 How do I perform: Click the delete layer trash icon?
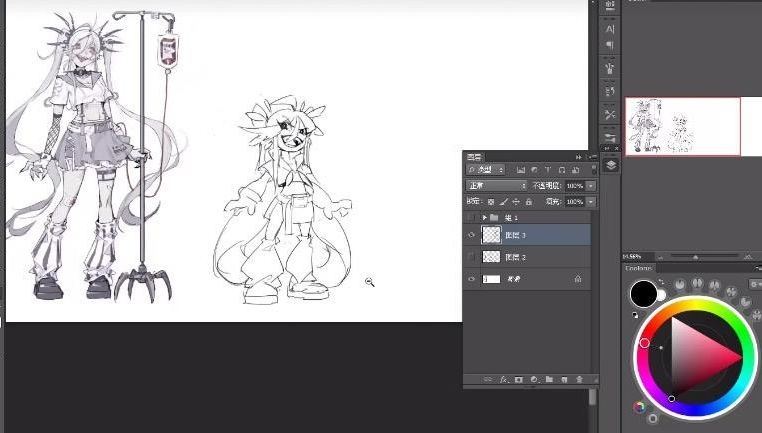579,380
